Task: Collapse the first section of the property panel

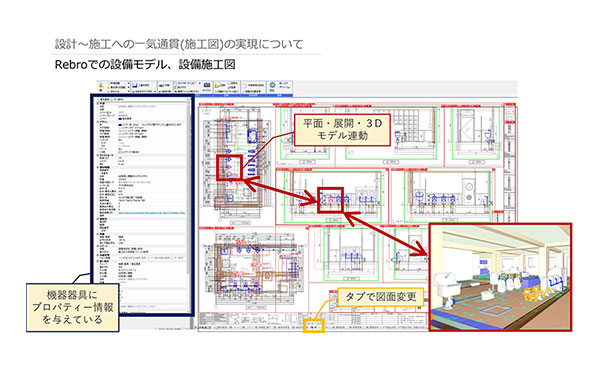Action: coord(98,103)
